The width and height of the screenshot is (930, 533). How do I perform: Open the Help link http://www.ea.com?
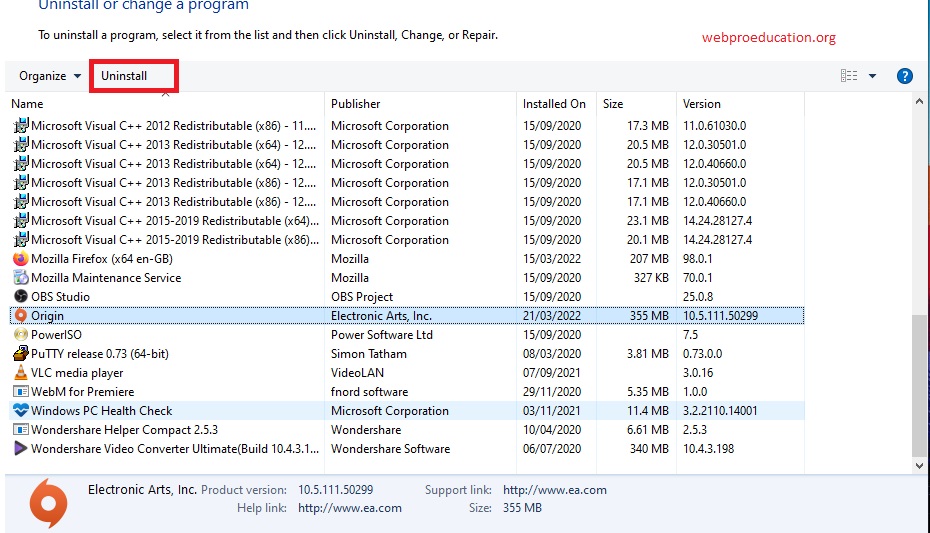click(x=349, y=508)
